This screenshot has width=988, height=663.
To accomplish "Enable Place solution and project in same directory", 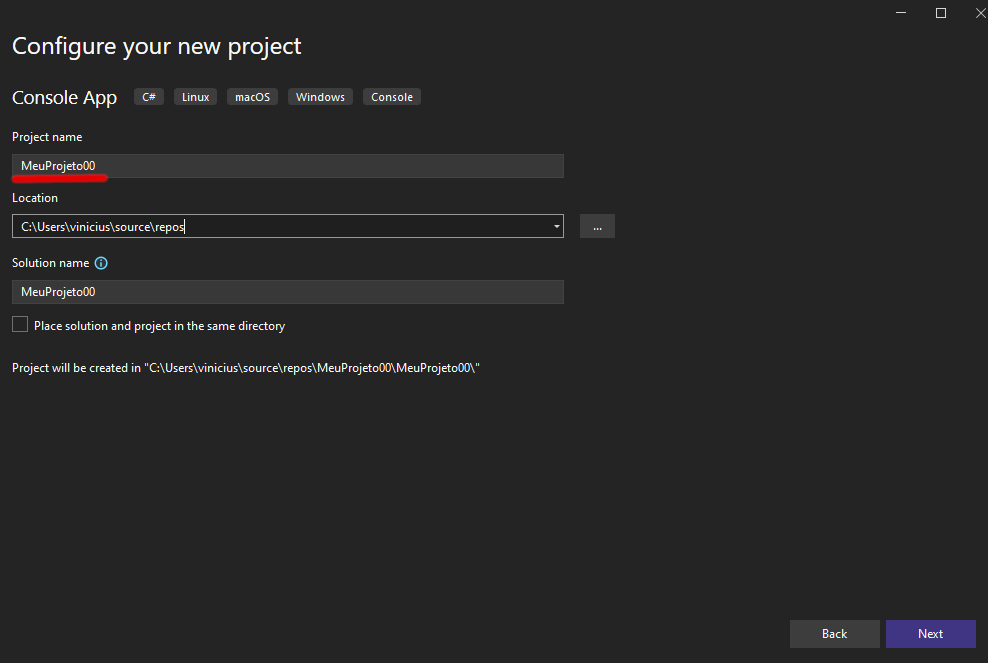I will click(20, 325).
